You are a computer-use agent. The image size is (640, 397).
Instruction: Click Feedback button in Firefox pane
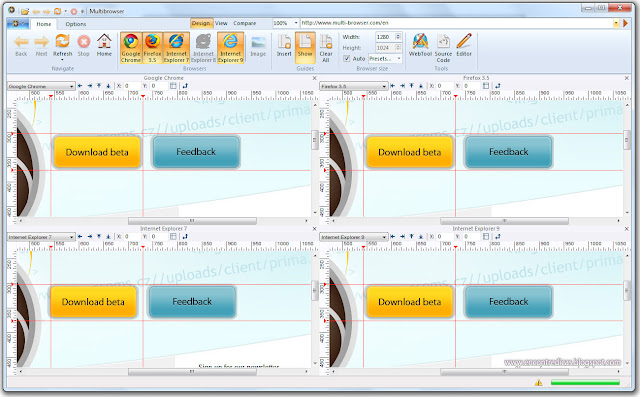tap(509, 152)
